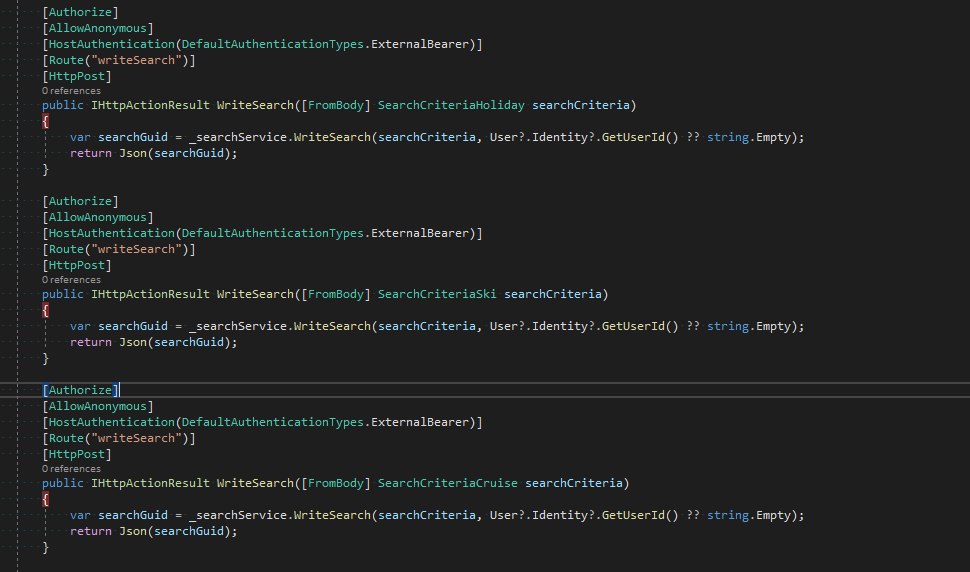
Task: Click "public" keyword on the SearchCriteriaHoliday line
Action: tap(62, 105)
